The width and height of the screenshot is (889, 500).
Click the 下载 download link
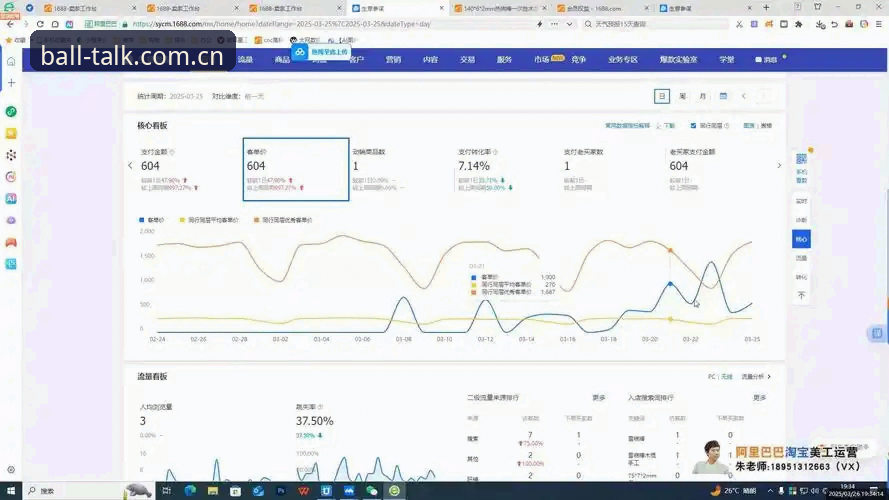point(666,126)
